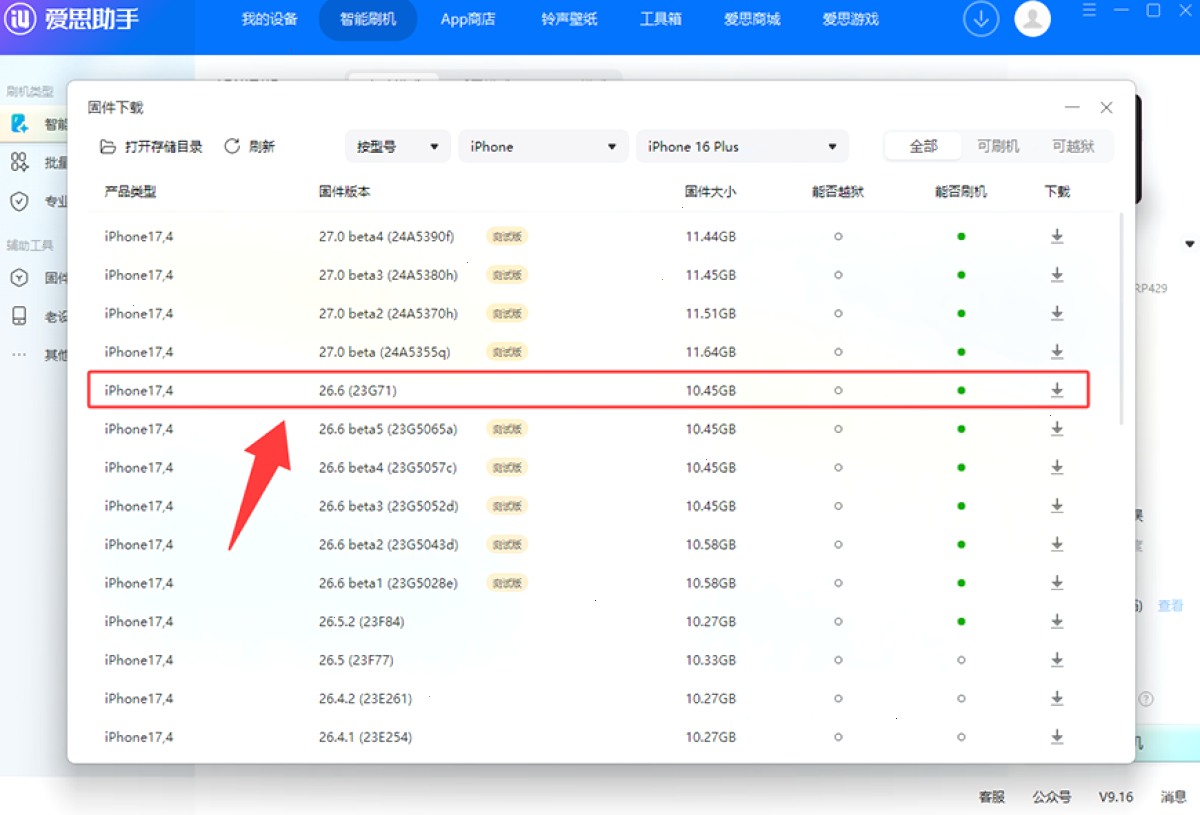
Task: Open the hamburger menu in title bar
Action: pyautogui.click(x=1091, y=11)
